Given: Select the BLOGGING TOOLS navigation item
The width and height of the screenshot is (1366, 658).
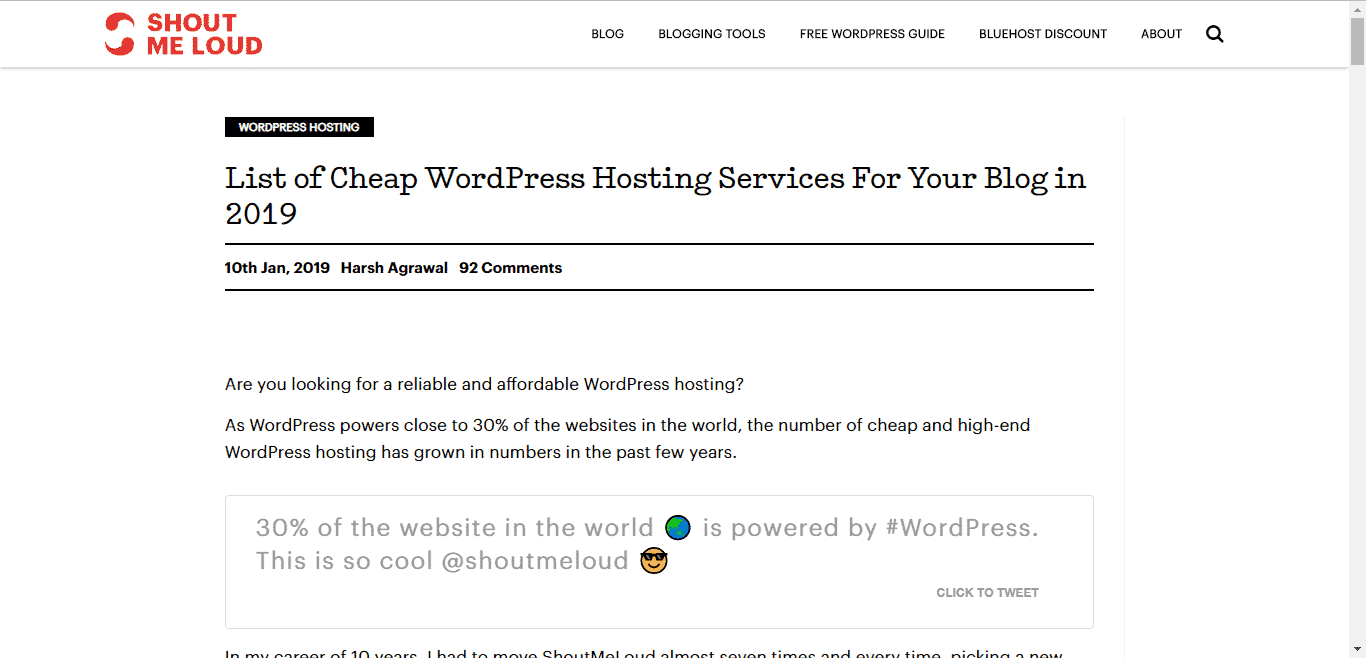Looking at the screenshot, I should click(711, 33).
